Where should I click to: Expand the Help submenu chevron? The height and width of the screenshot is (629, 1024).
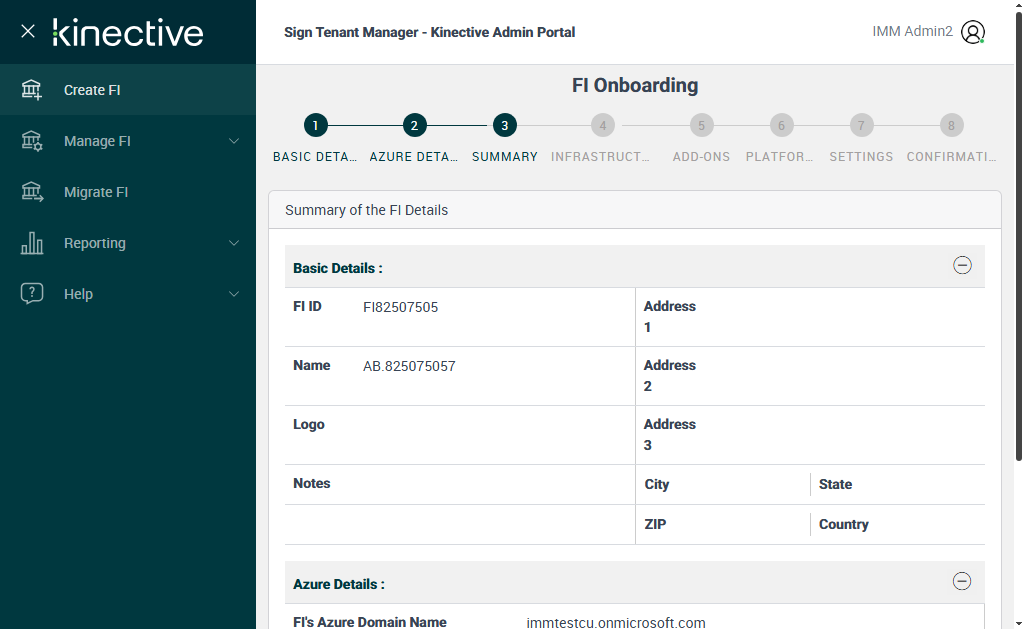[x=234, y=294]
